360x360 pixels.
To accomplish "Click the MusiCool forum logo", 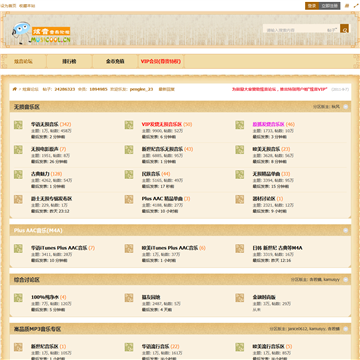I will click(41, 33).
